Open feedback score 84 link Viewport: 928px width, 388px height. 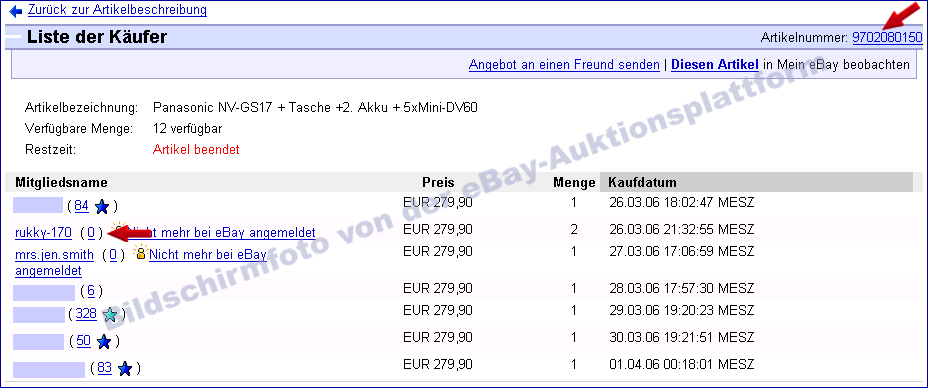point(82,206)
